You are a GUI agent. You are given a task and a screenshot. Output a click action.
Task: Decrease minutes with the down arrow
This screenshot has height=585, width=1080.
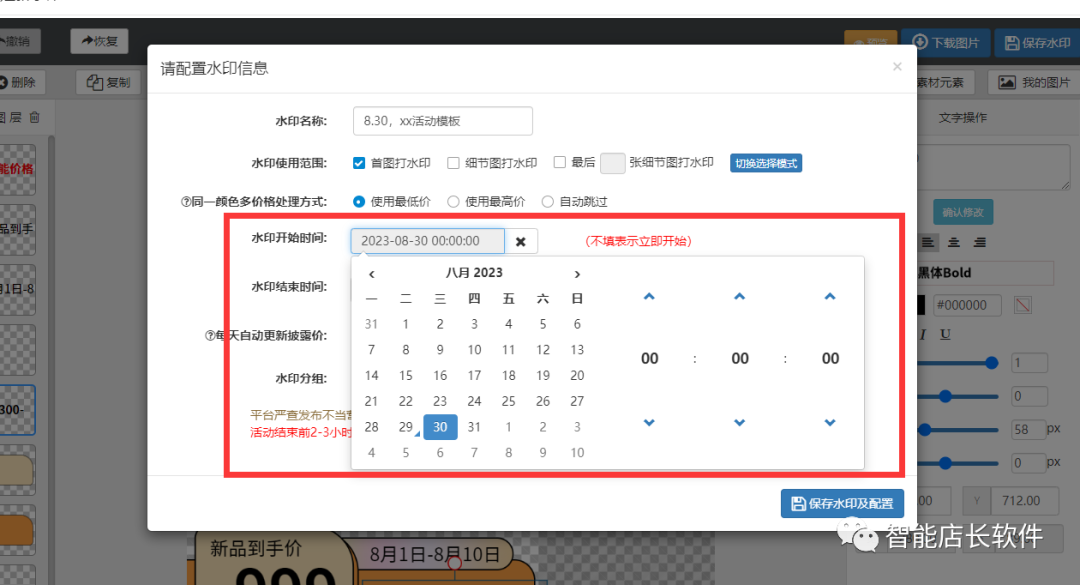click(x=739, y=423)
